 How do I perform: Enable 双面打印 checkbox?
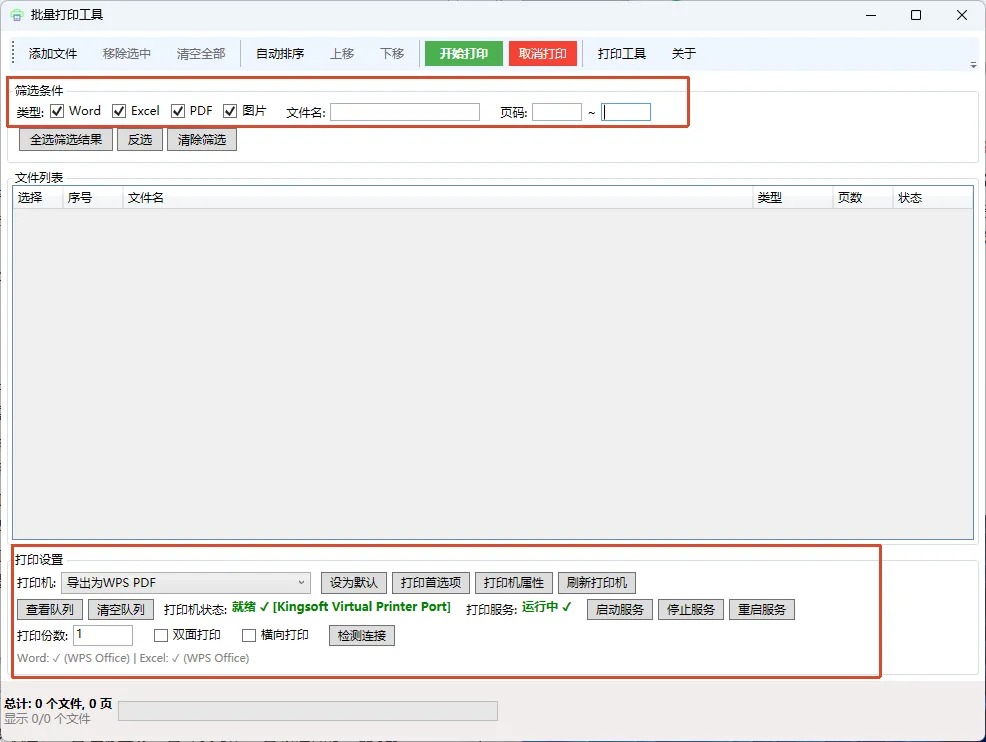161,635
